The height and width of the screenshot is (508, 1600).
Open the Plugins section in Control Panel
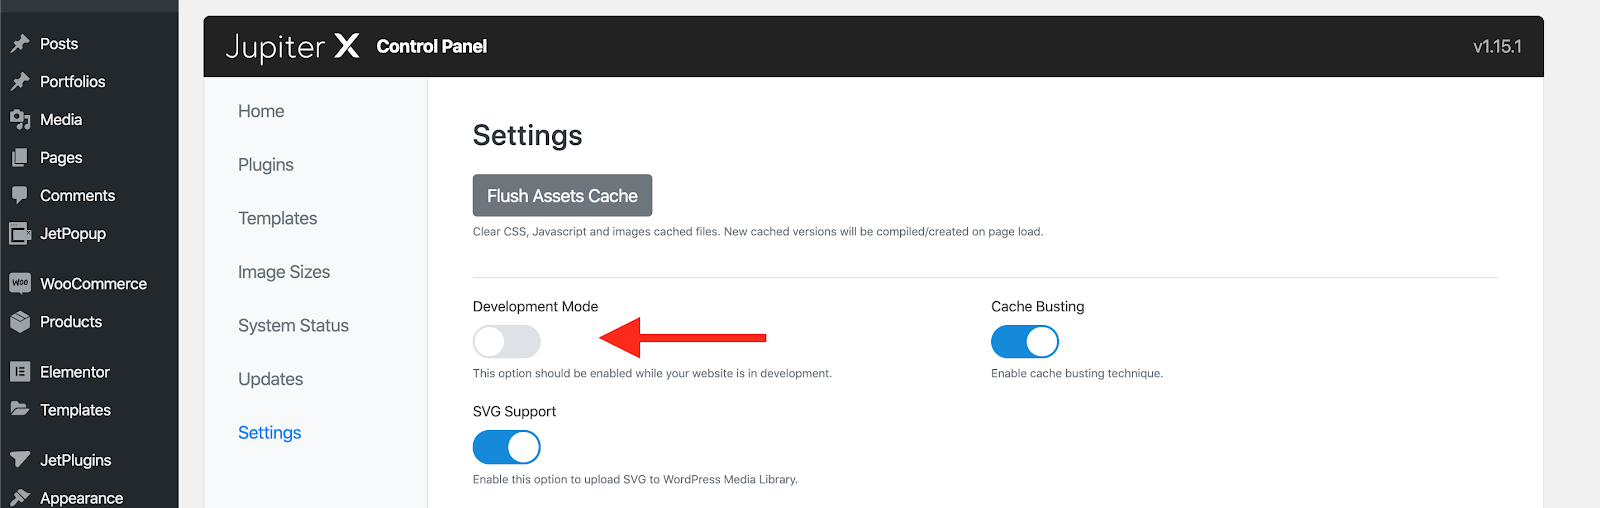tap(266, 165)
